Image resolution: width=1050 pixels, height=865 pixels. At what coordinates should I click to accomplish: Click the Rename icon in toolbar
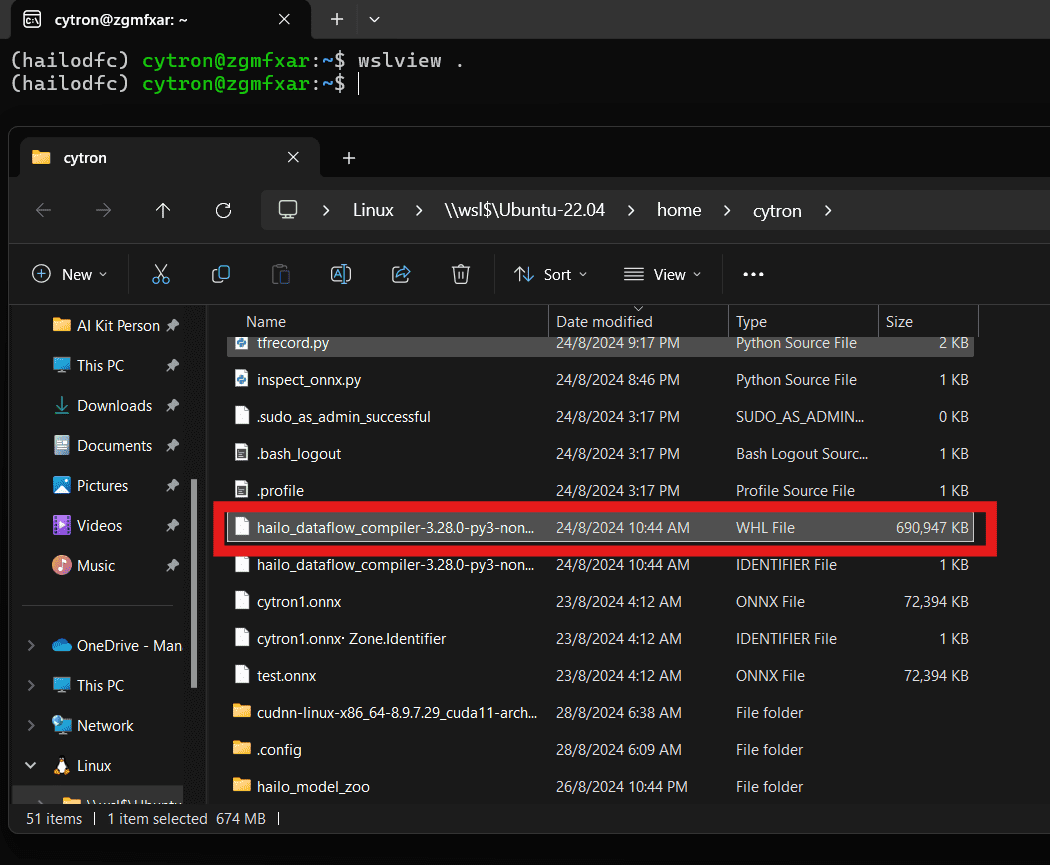(x=341, y=274)
